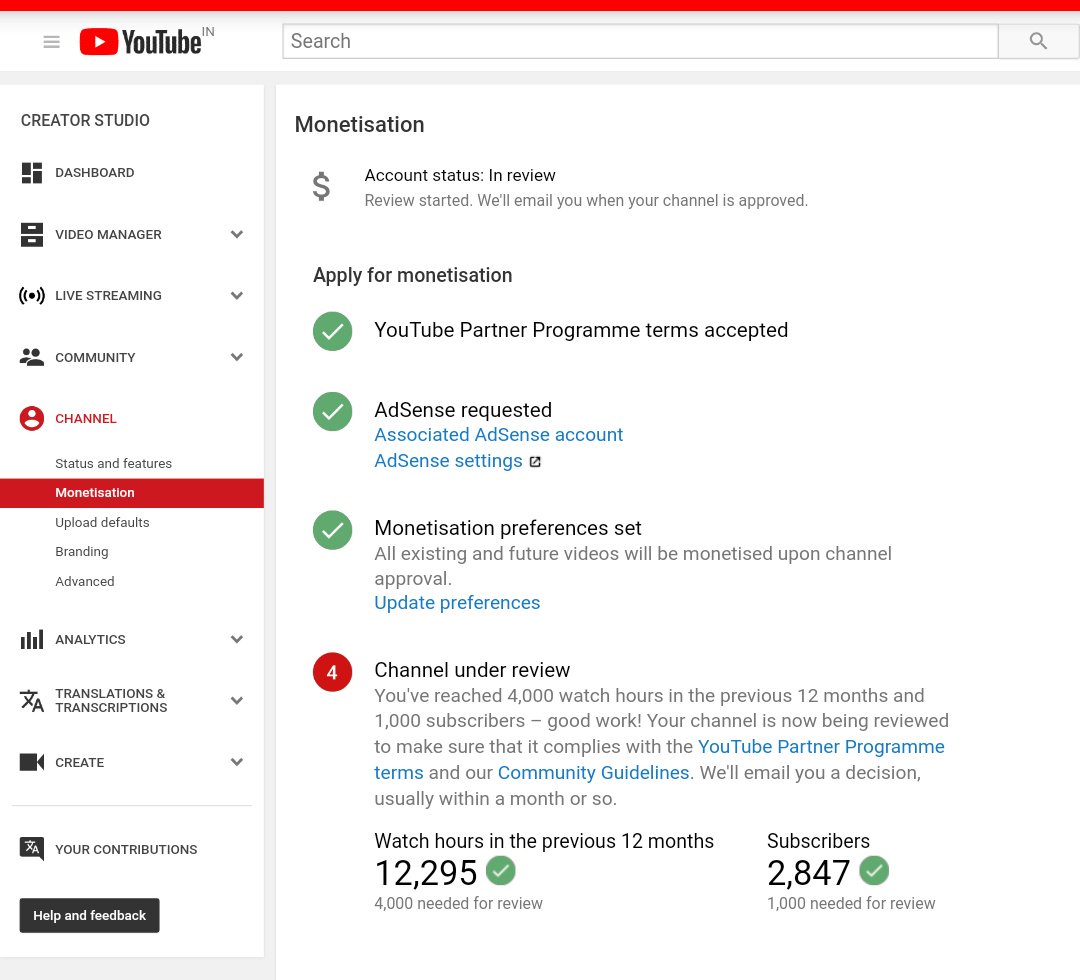Click the 'Account status: In review' text
Image resolution: width=1080 pixels, height=980 pixels.
pyautogui.click(x=459, y=176)
